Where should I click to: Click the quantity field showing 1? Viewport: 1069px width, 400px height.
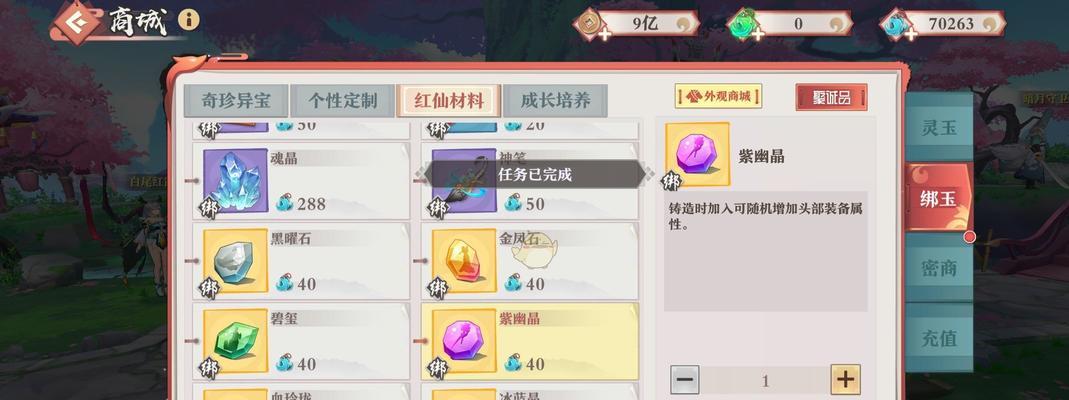[765, 380]
